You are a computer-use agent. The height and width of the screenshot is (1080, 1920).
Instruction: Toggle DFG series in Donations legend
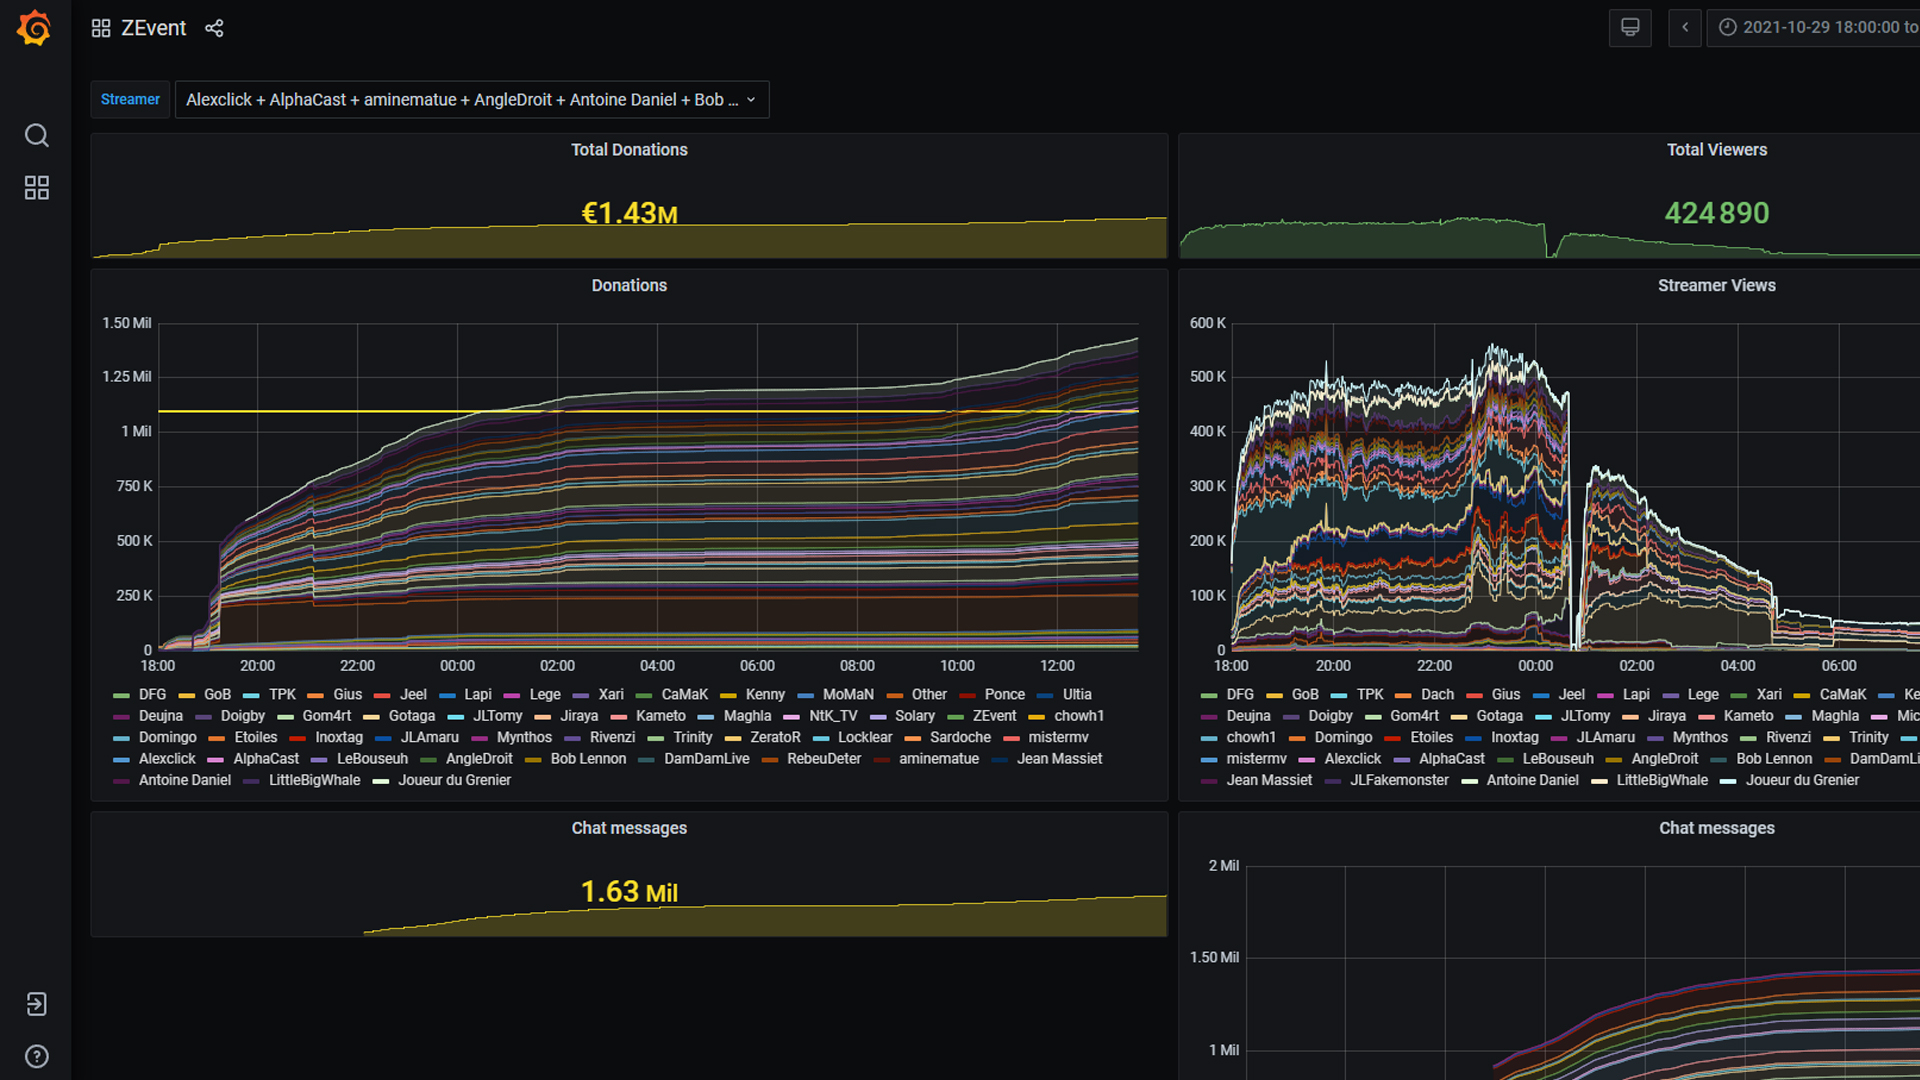pos(152,694)
